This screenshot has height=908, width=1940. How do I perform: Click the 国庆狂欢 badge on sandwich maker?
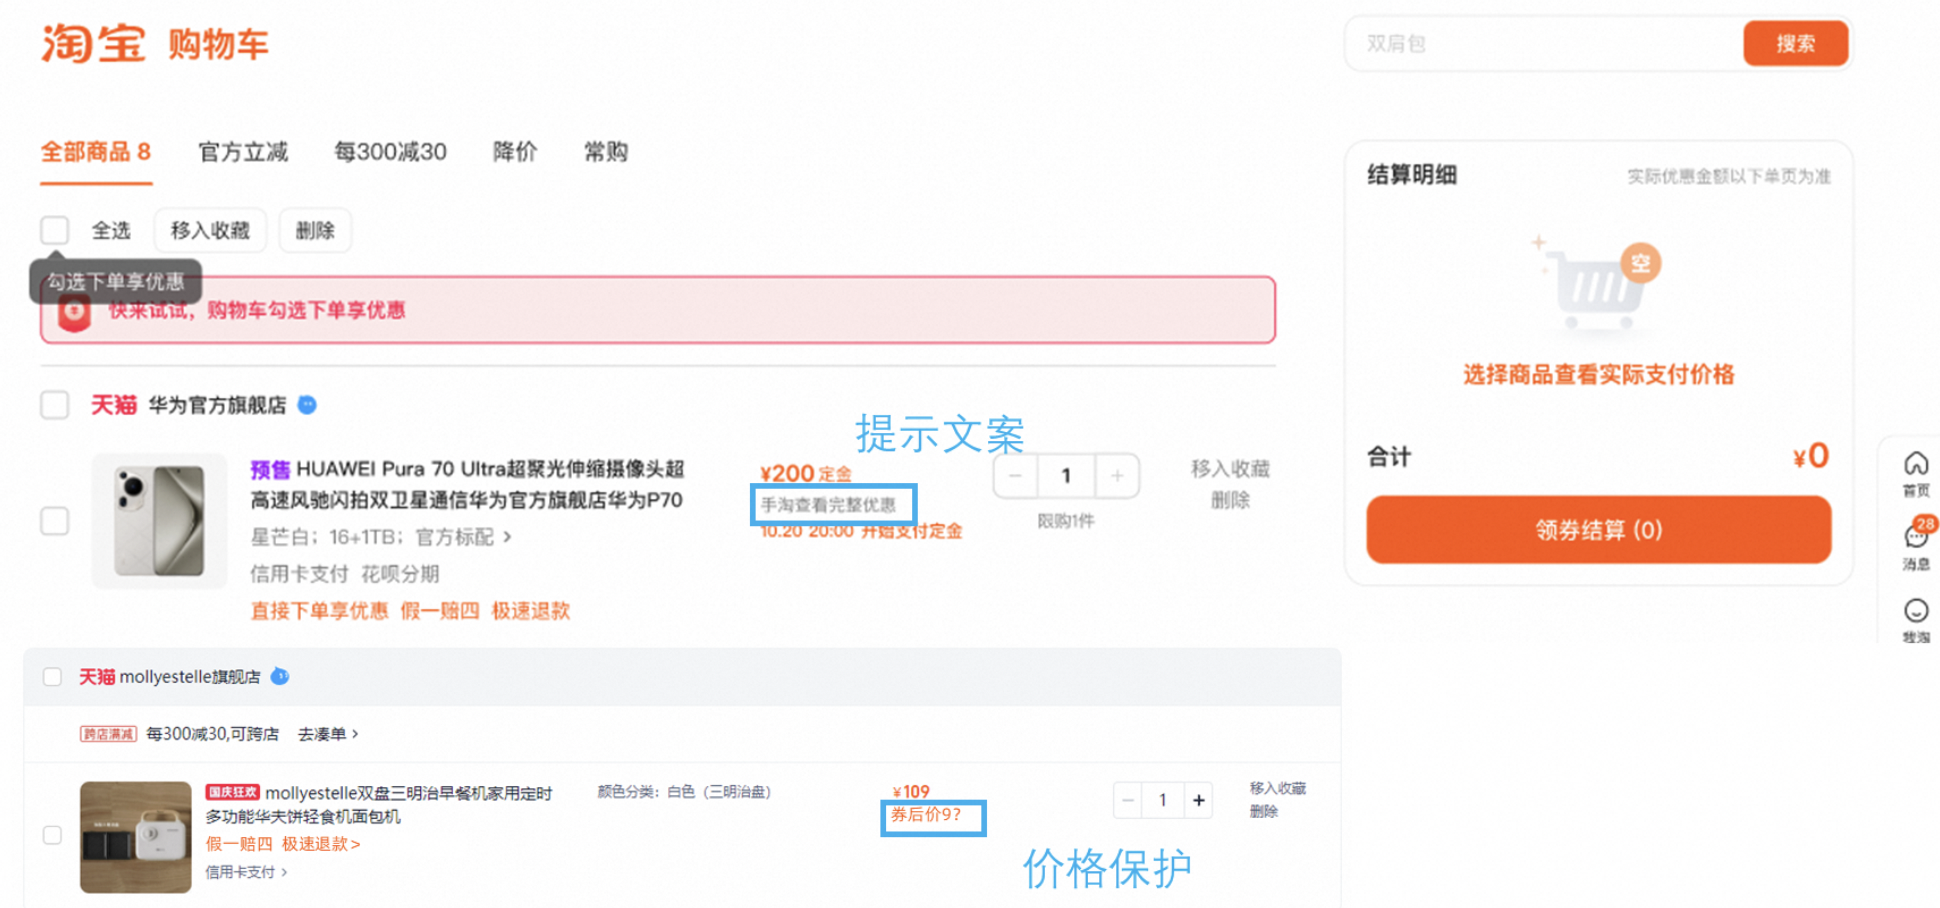pyautogui.click(x=232, y=792)
